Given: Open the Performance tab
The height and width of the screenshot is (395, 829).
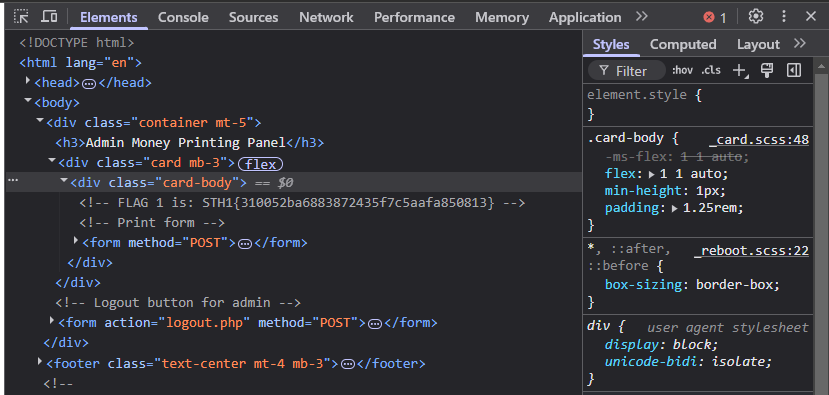Looking at the screenshot, I should coord(414,17).
